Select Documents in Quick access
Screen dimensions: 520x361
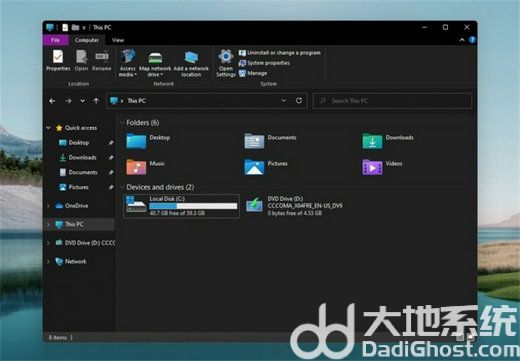pyautogui.click(x=79, y=172)
